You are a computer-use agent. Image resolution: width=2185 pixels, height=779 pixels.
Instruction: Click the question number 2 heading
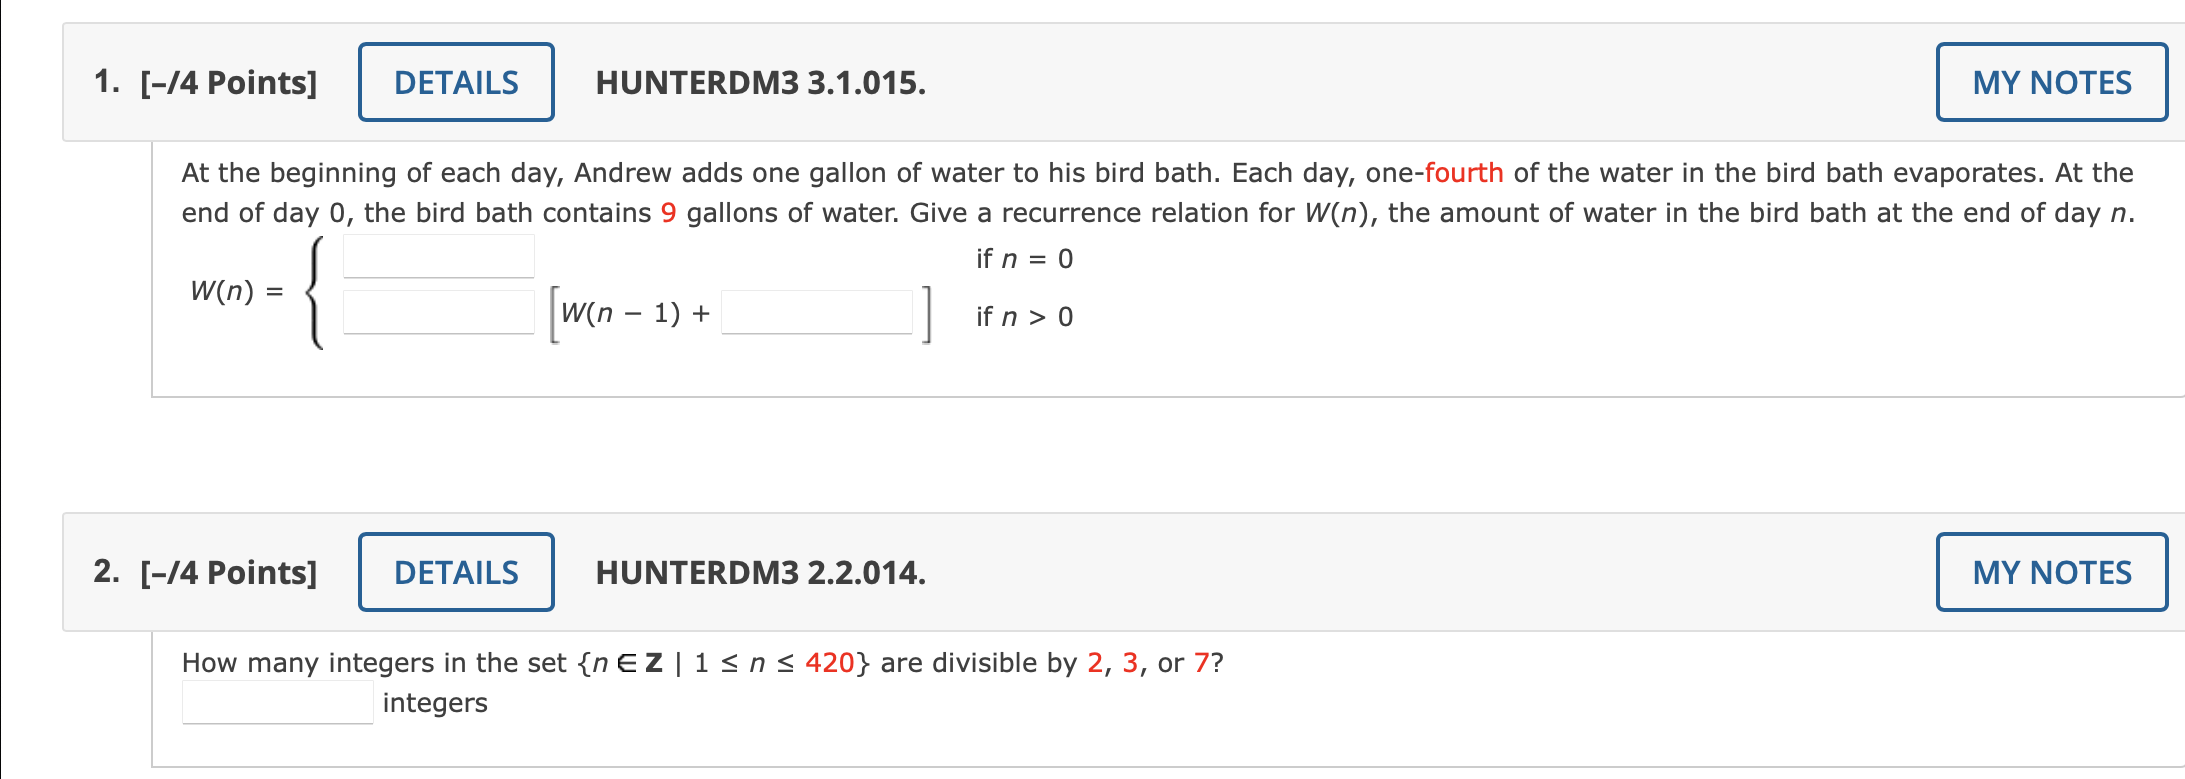(x=106, y=572)
